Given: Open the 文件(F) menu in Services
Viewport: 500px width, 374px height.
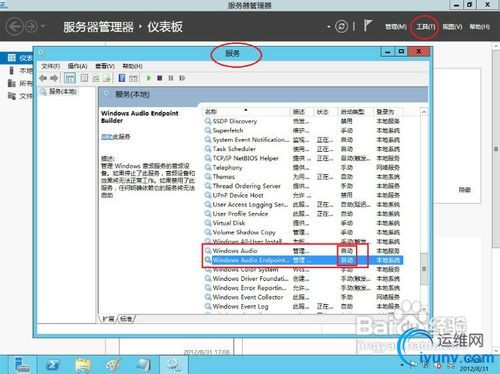Looking at the screenshot, I should pyautogui.click(x=51, y=66).
